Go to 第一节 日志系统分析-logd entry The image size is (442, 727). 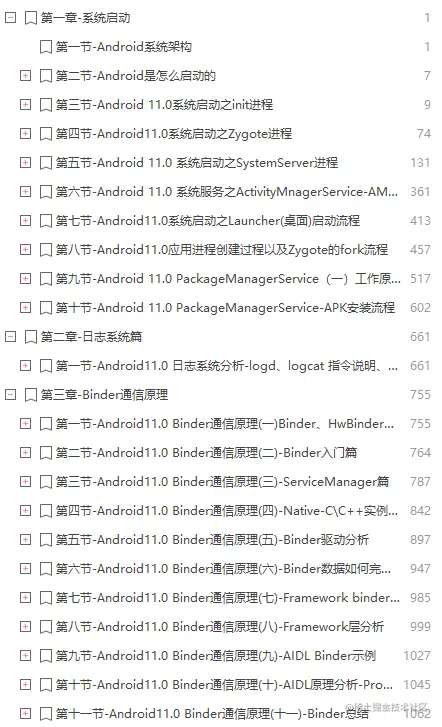[x=227, y=366]
